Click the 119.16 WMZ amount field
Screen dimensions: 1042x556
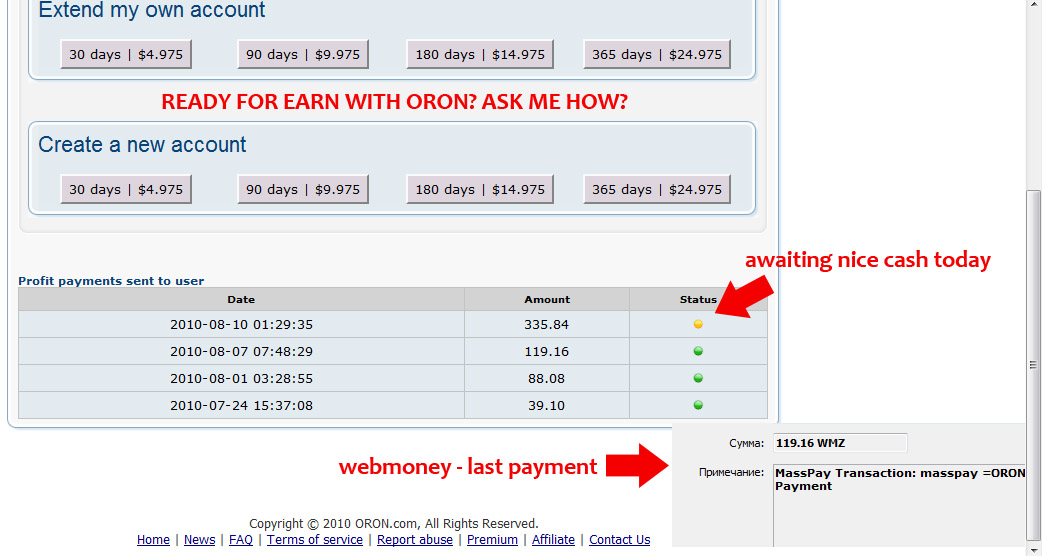(x=840, y=443)
